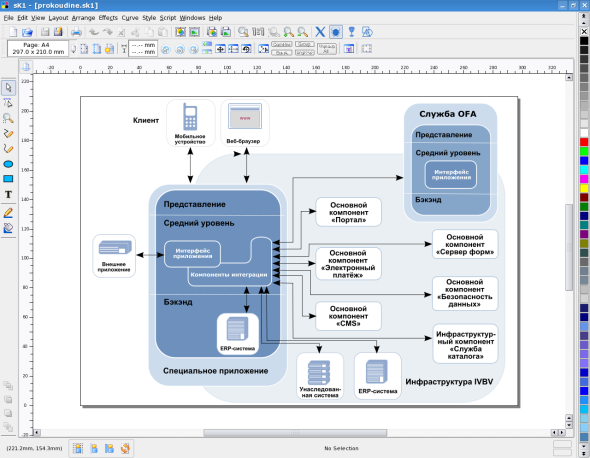This screenshot has height=458, width=590.
Task: Click the Zoom 1:1 icon
Action: [x=258, y=32]
